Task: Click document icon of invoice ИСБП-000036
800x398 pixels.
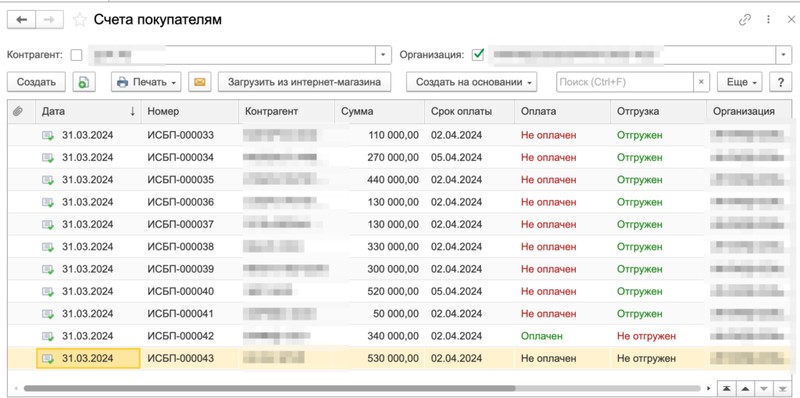Action: 48,202
